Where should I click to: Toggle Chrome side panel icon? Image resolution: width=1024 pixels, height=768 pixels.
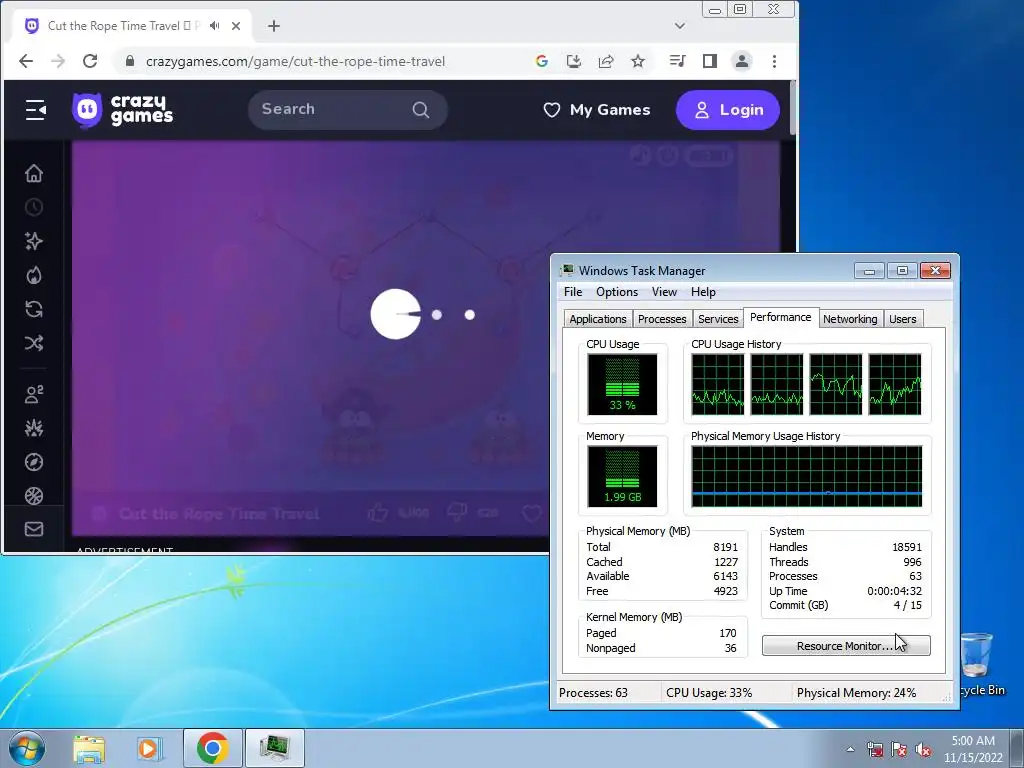(x=710, y=61)
